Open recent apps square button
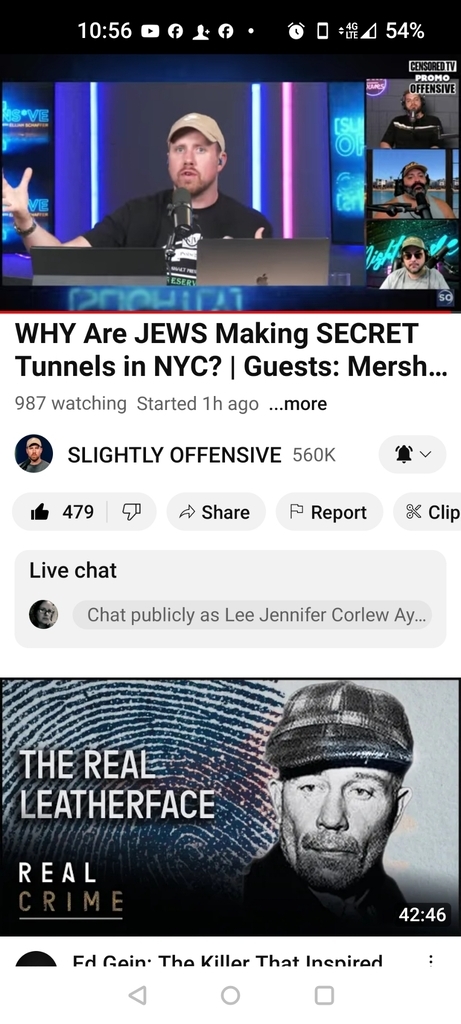Viewport: 461px width, 1024px height. pyautogui.click(x=324, y=995)
